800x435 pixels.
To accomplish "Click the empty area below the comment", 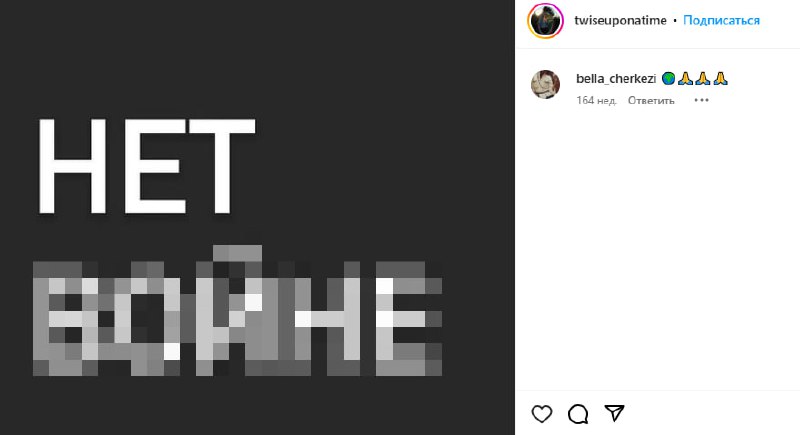I will [657, 250].
